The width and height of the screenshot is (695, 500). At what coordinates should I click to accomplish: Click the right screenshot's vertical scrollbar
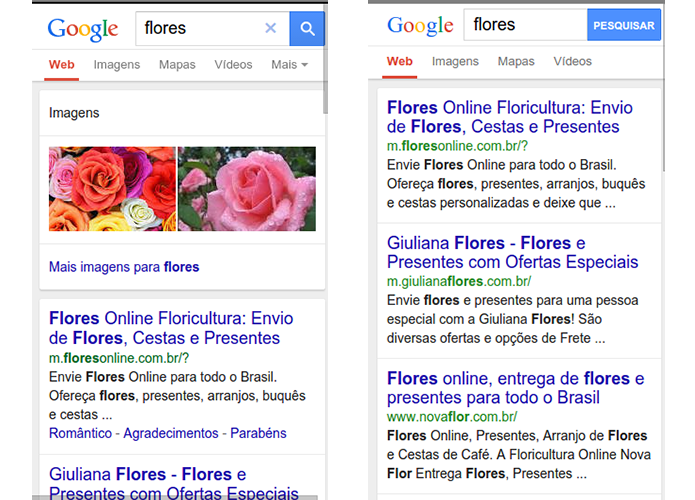(x=663, y=86)
